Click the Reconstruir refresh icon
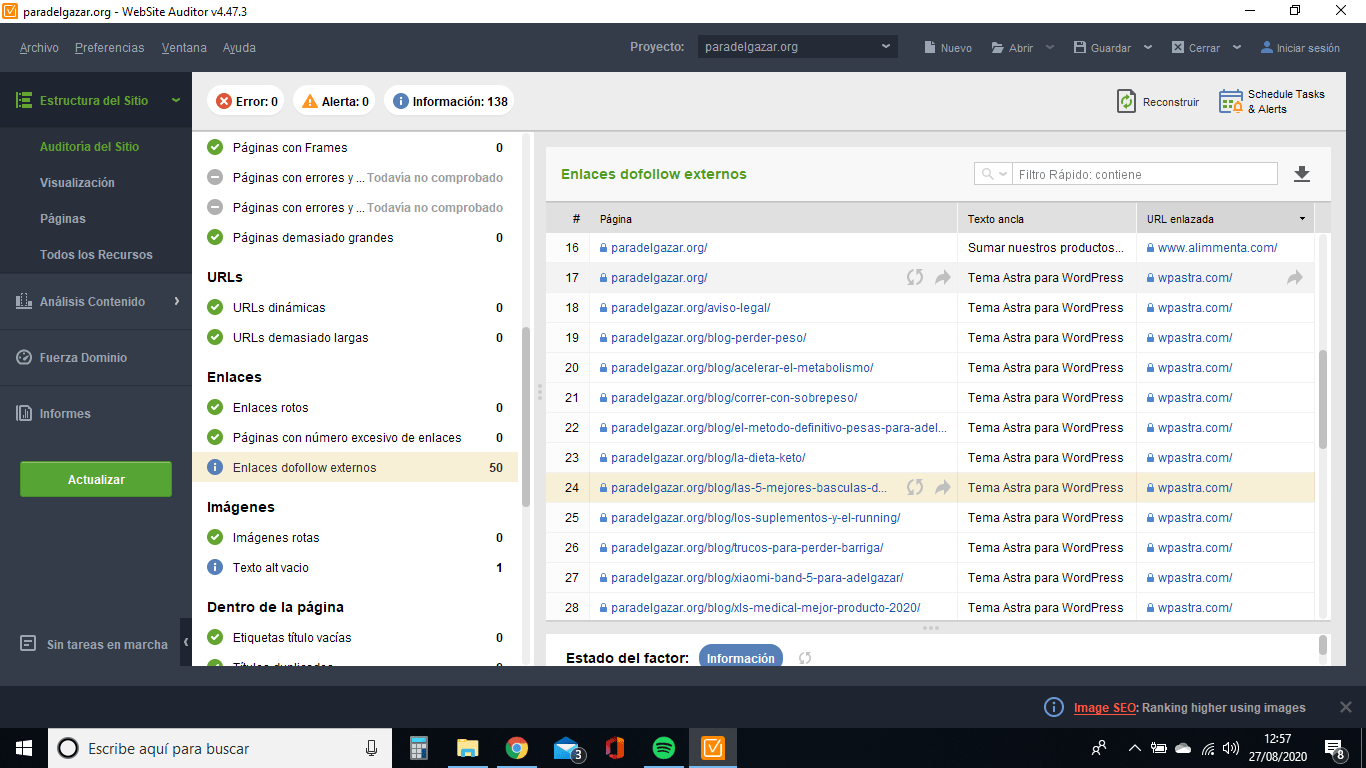1366x768 pixels. 1126,101
